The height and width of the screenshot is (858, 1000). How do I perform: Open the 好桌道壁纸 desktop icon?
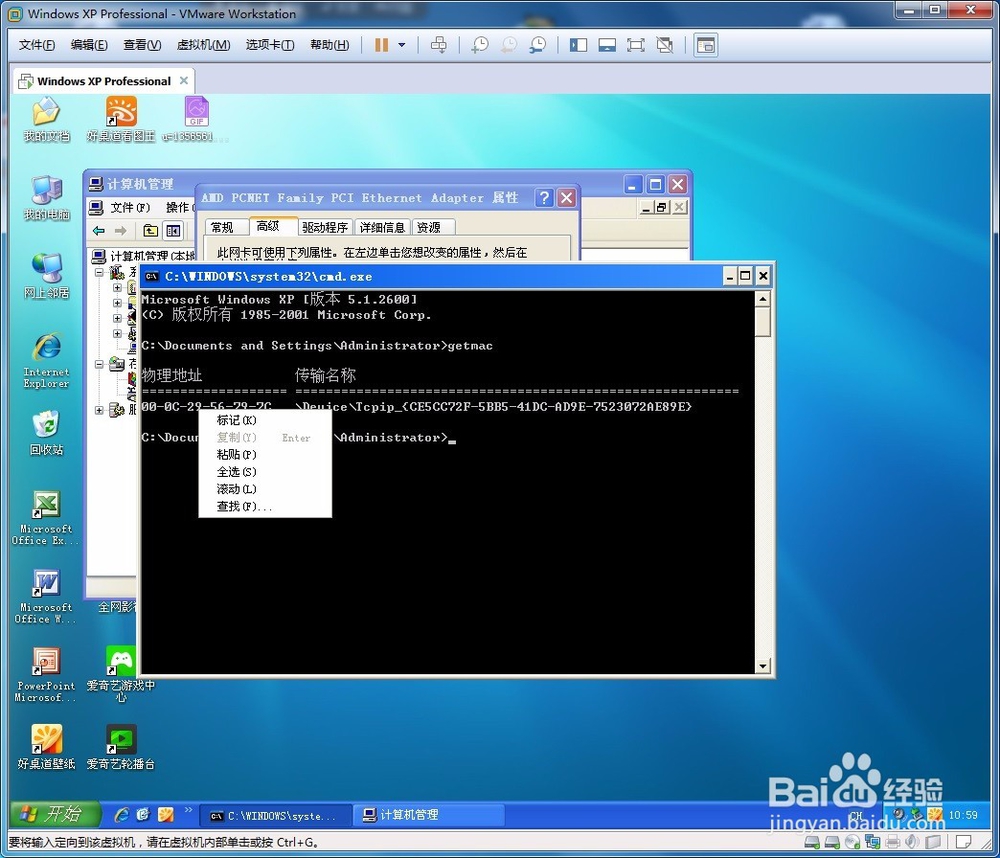[46, 747]
